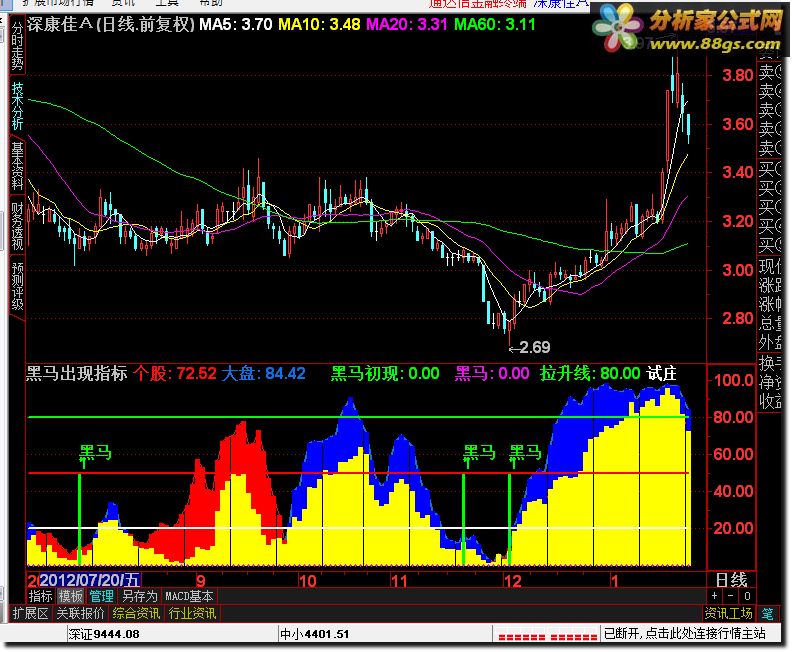
Task: Click the 100.0 indicator axis label
Action: tap(733, 380)
